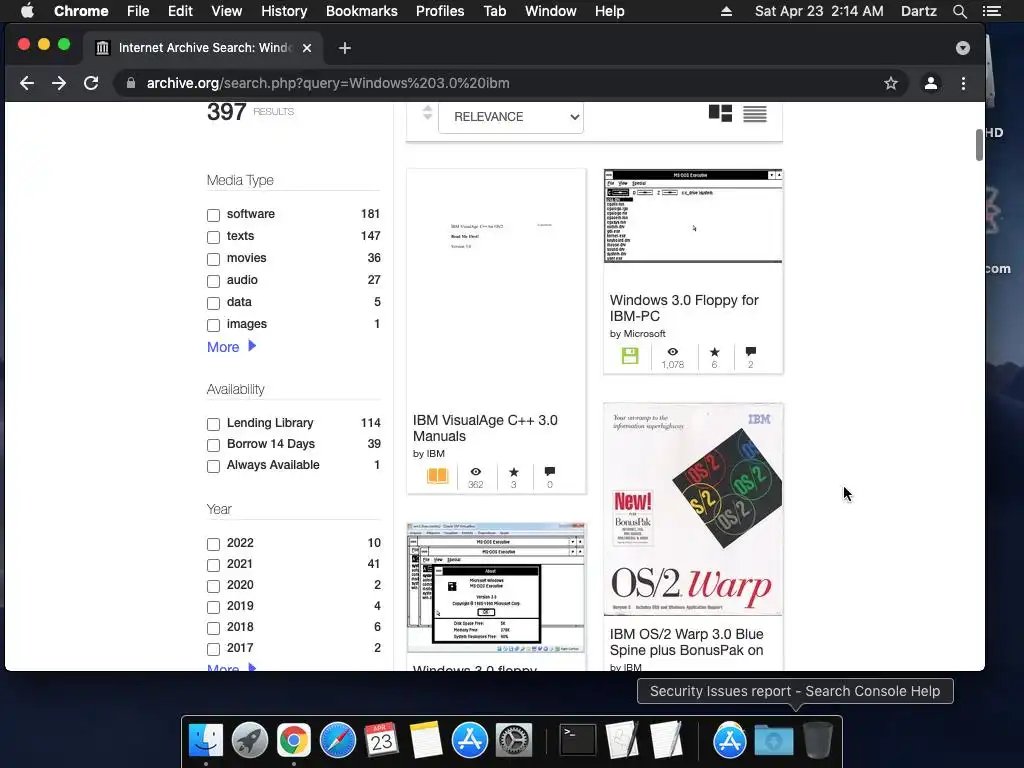Open the Notes app from the Dock
The height and width of the screenshot is (768, 1024).
[426, 740]
